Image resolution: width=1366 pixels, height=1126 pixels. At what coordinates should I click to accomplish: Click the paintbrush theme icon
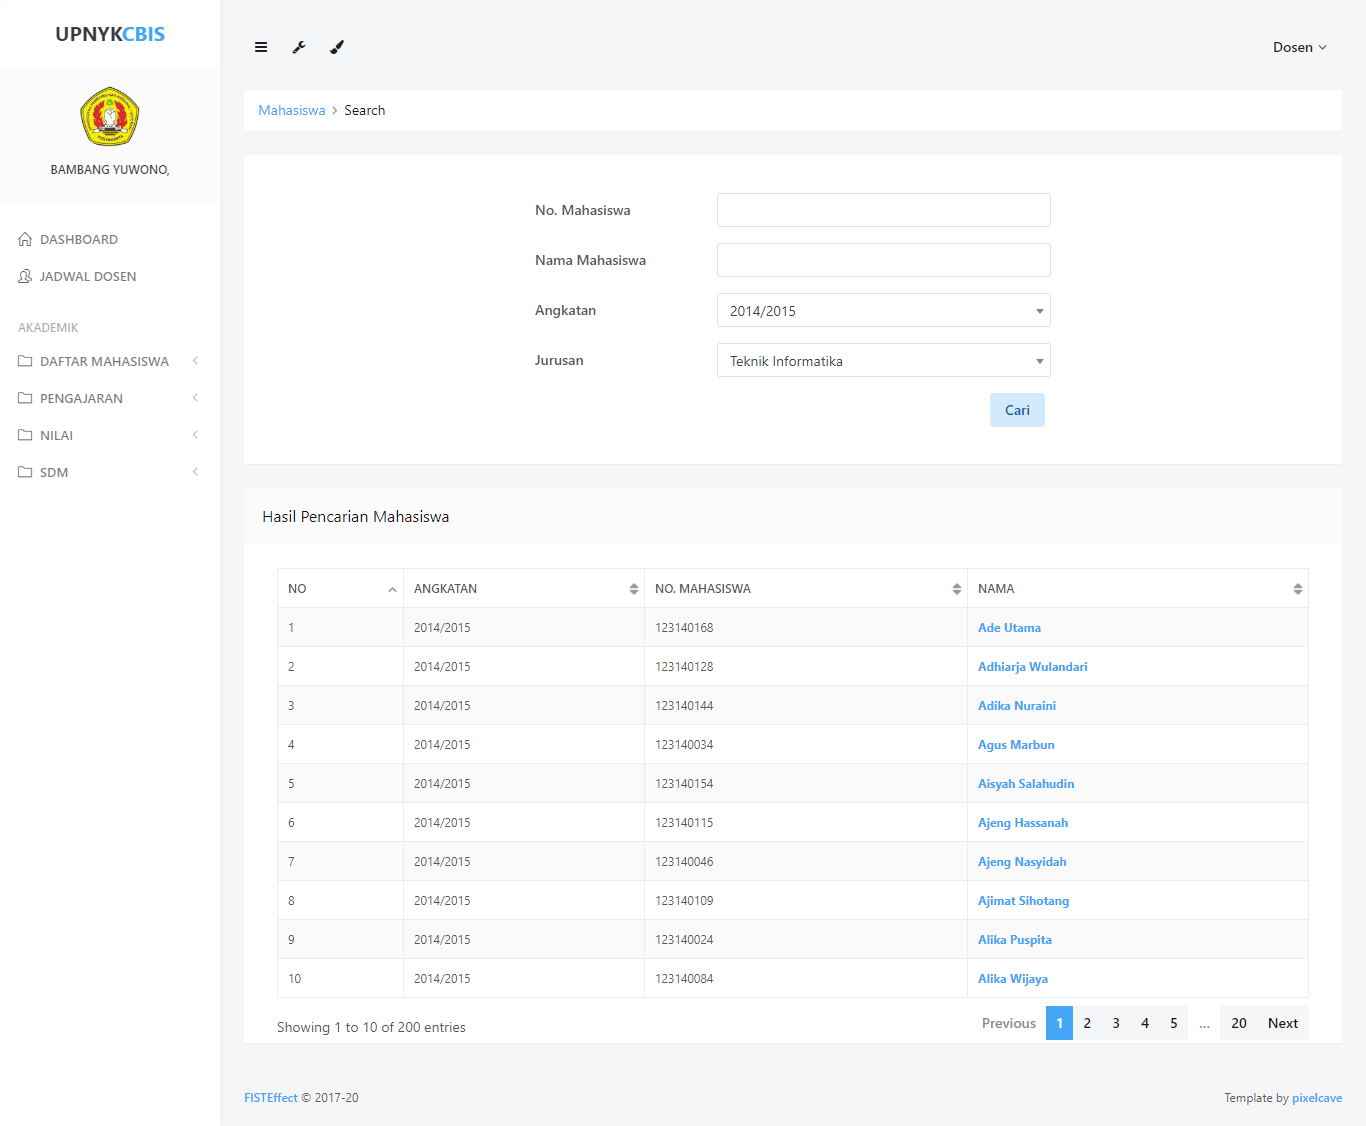(x=337, y=47)
